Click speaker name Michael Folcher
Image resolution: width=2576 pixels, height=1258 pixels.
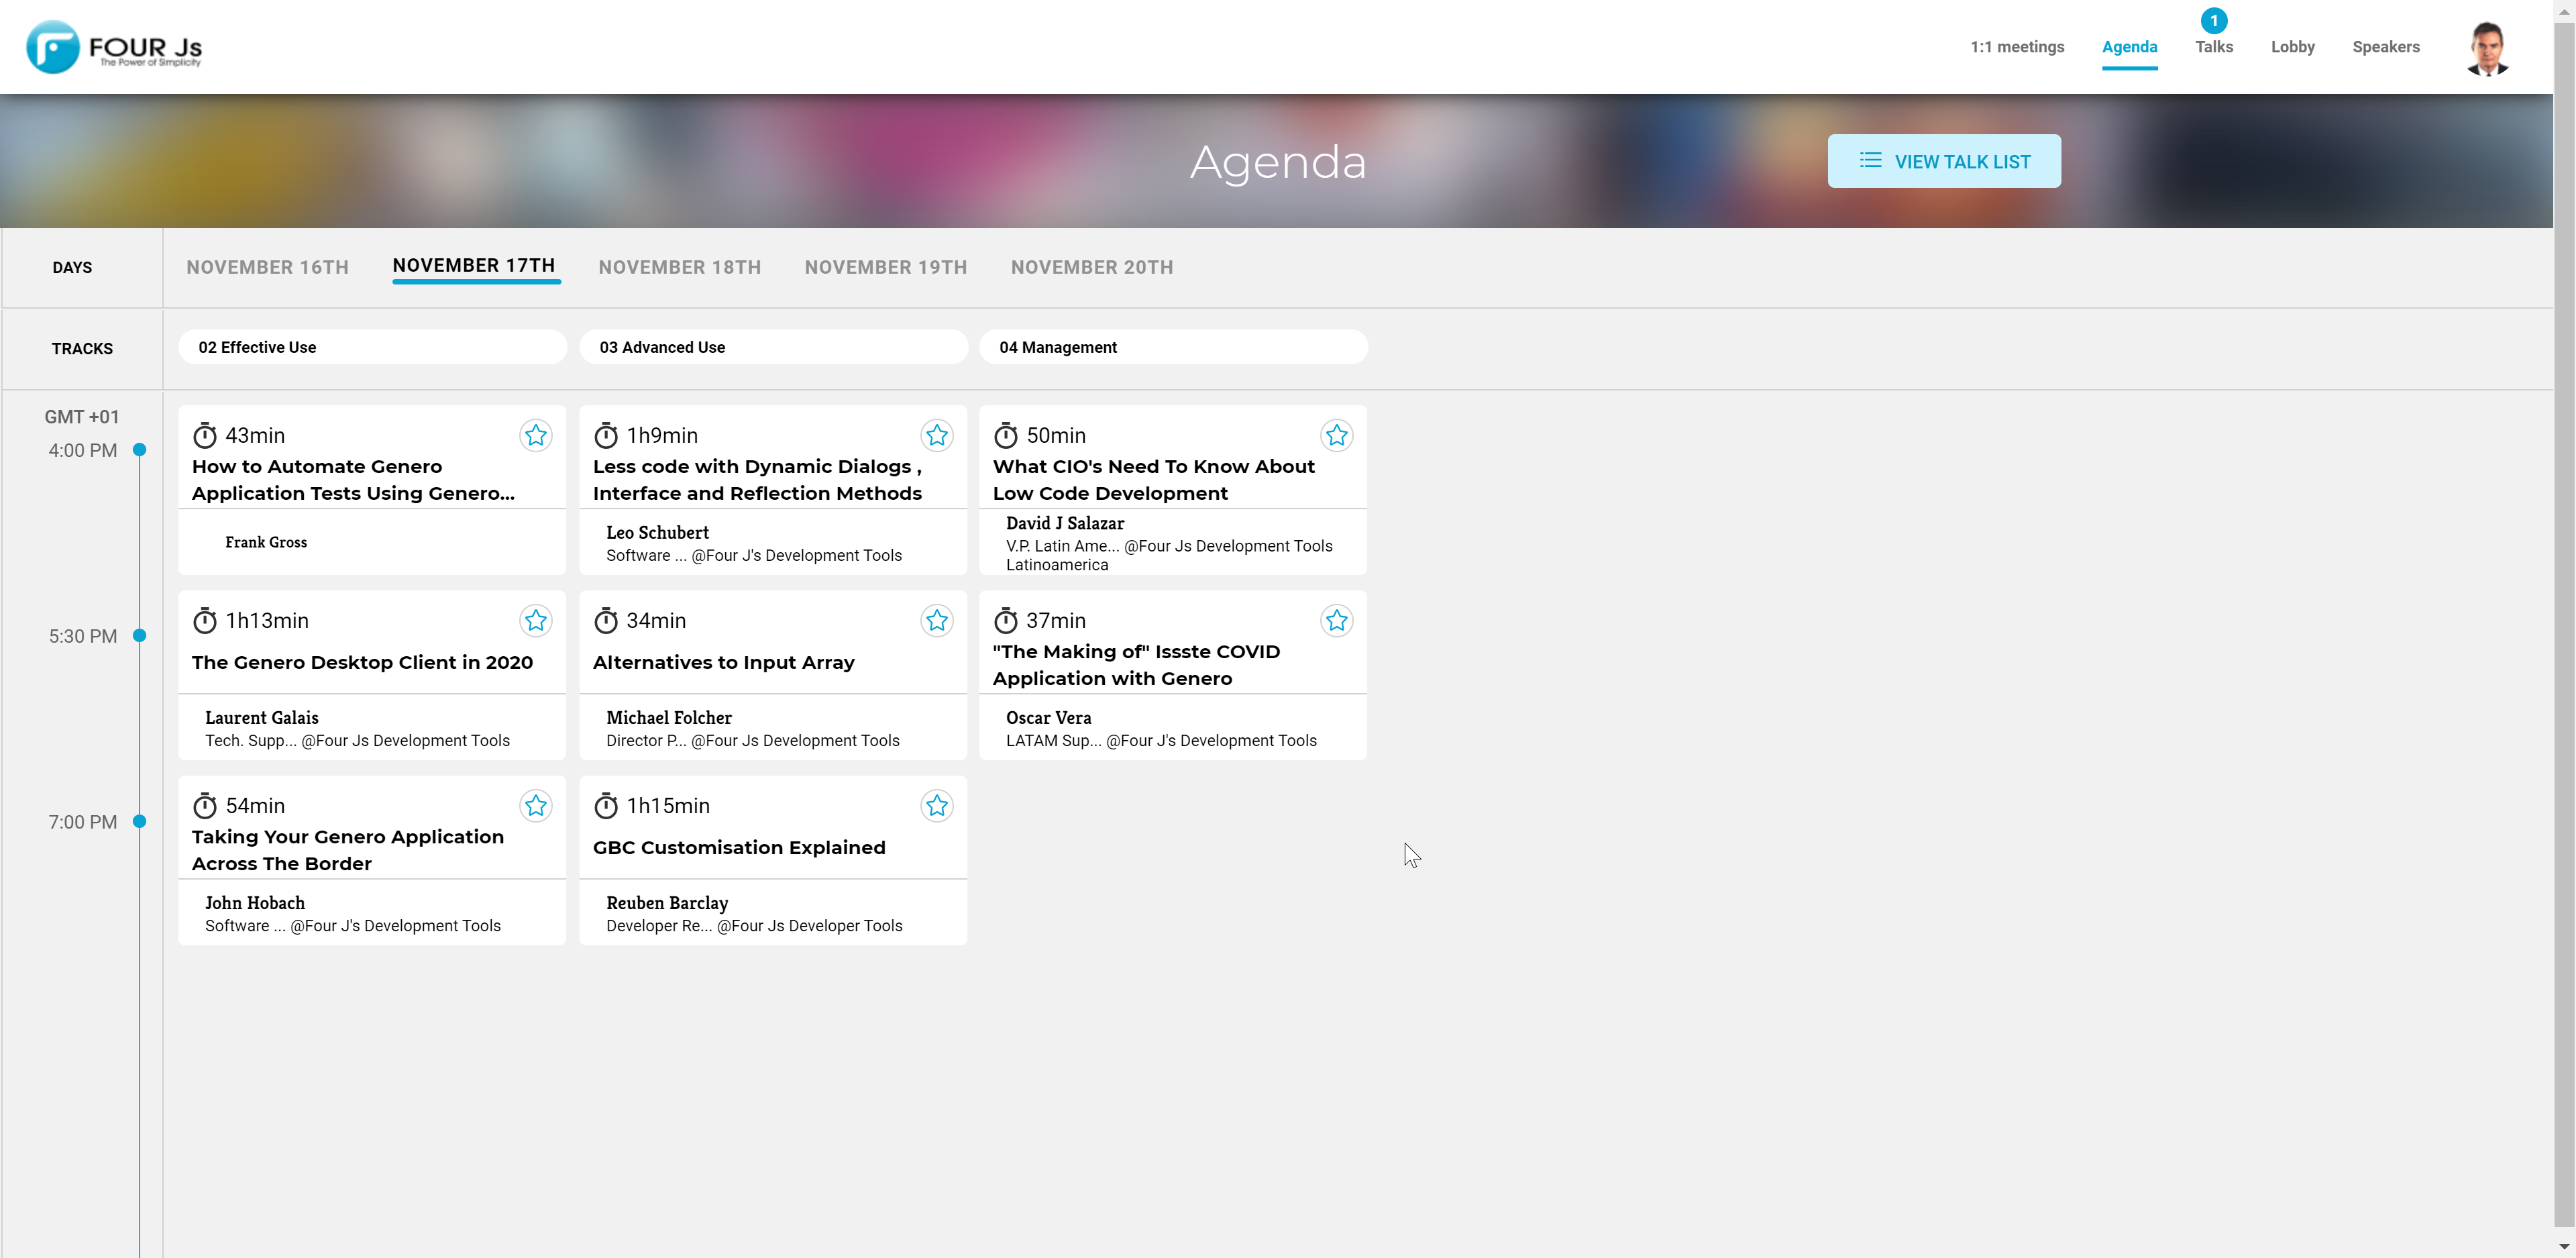coord(668,717)
